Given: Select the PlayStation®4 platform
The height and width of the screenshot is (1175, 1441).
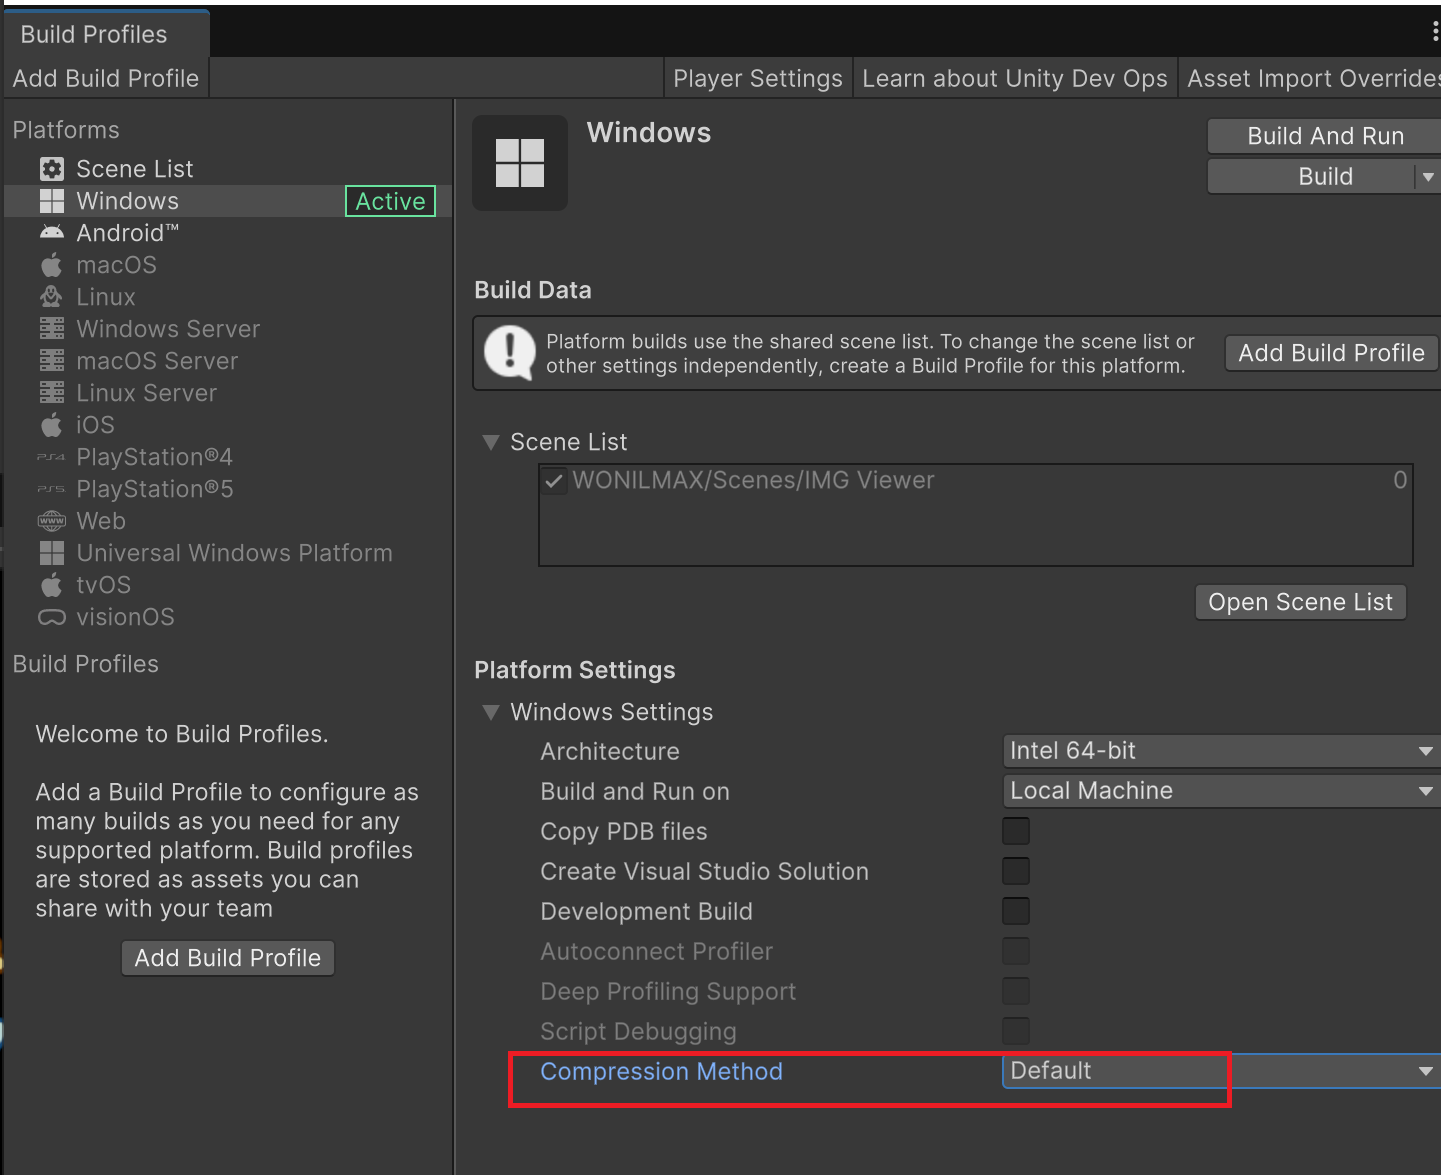Looking at the screenshot, I should [x=228, y=457].
